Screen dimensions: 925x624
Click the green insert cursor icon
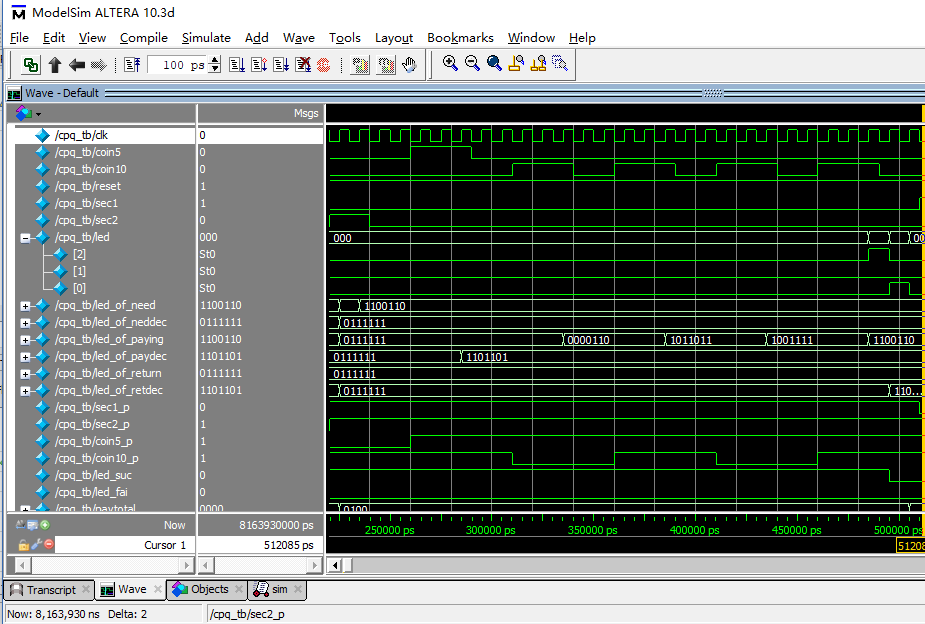[x=44, y=524]
